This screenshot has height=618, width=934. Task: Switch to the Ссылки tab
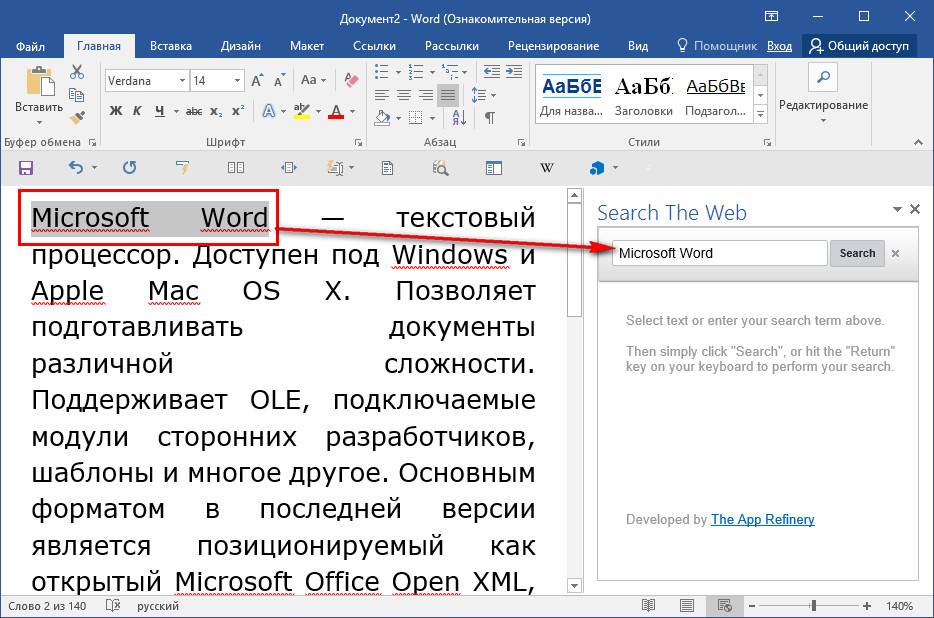point(374,46)
